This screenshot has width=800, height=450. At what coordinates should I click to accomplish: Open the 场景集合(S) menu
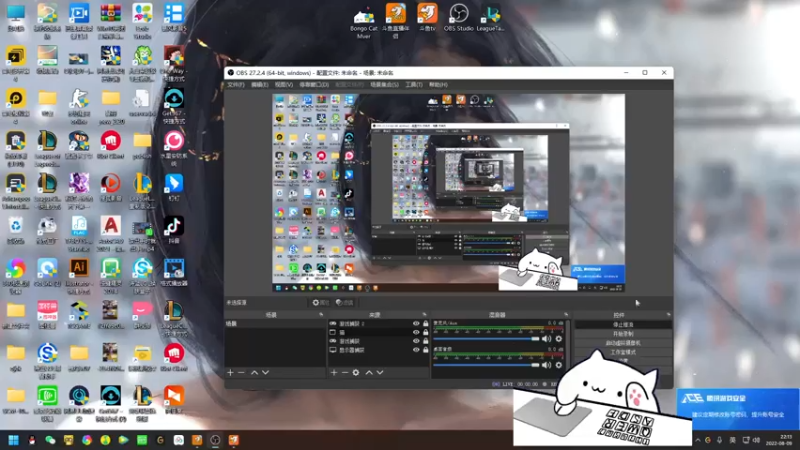pos(384,85)
